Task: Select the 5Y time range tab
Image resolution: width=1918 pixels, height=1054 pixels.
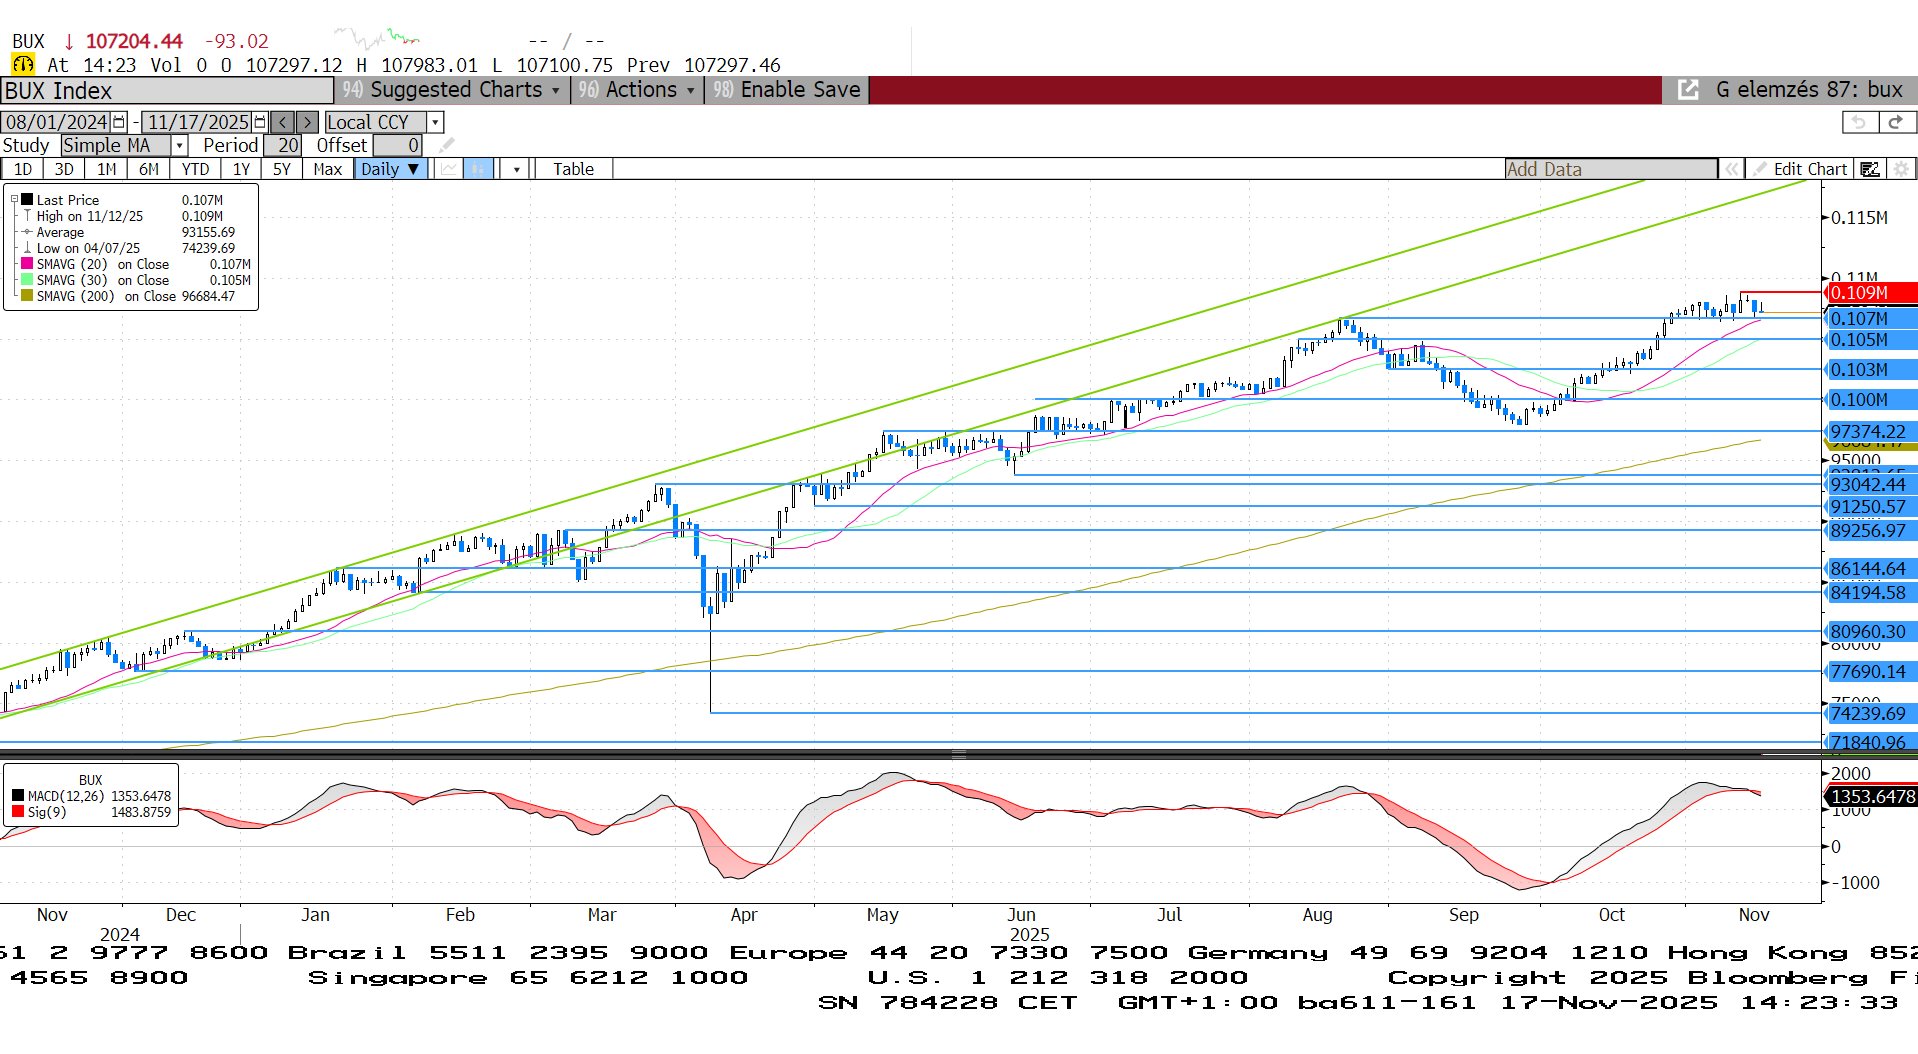Action: click(282, 169)
